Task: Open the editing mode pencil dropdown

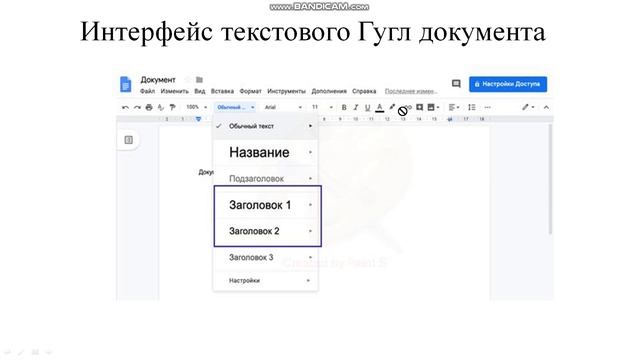Action: point(528,107)
